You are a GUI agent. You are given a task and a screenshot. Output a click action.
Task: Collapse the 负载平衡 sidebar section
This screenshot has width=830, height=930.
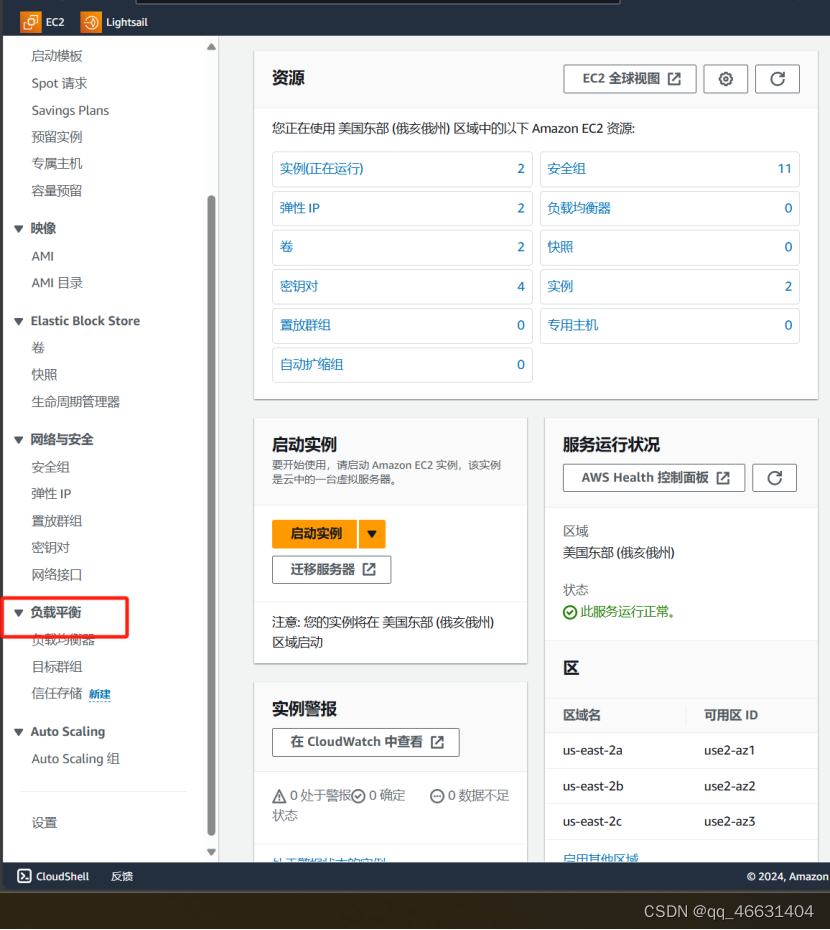[18, 613]
